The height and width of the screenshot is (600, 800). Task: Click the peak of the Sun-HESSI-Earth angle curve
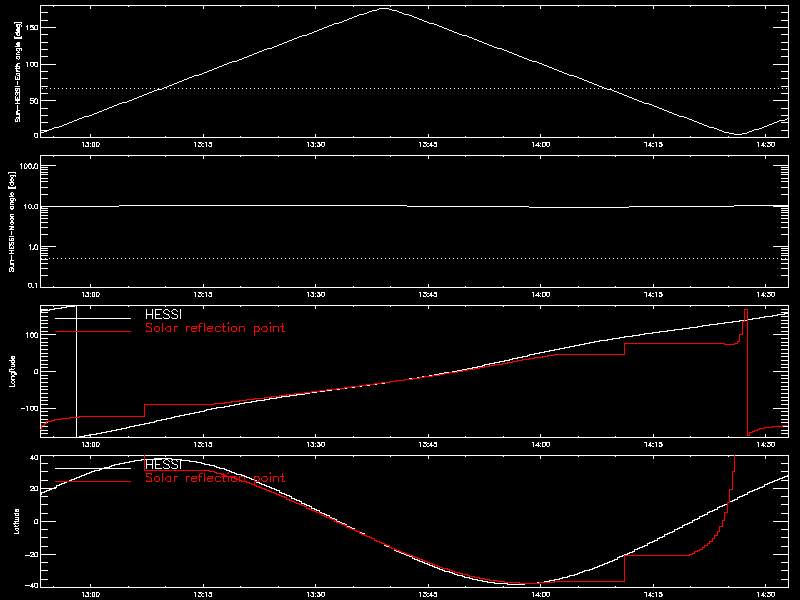(384, 8)
